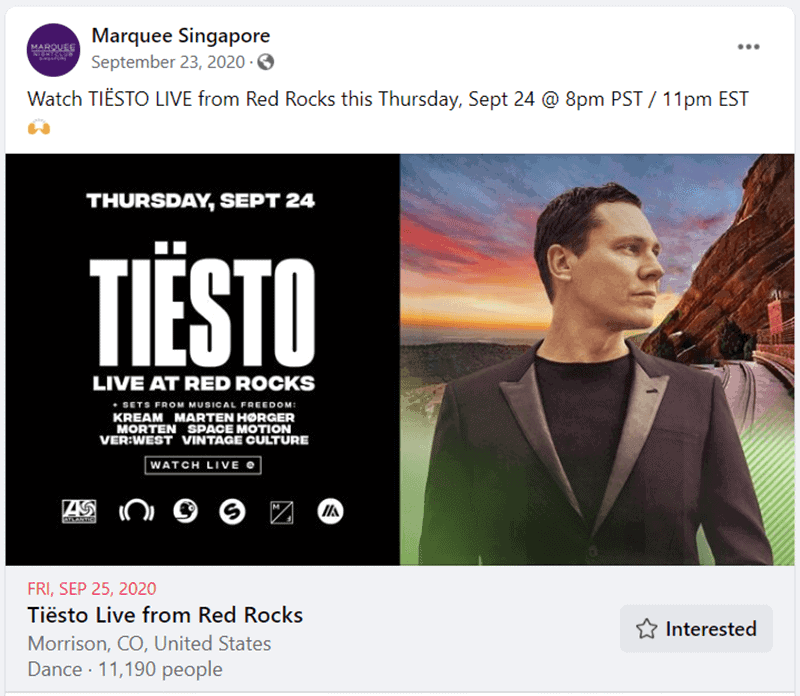This screenshot has height=696, width=800.
Task: Open the September 23, 2020 timestamp
Action: tap(169, 63)
